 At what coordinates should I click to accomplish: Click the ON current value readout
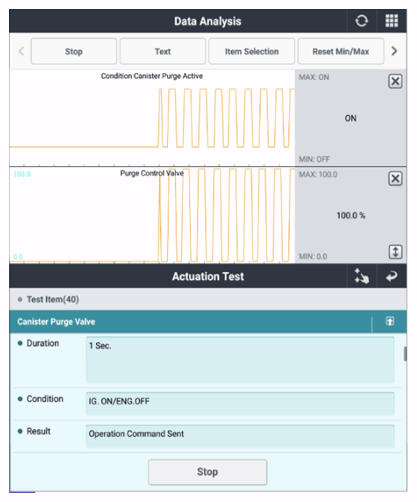[x=350, y=118]
